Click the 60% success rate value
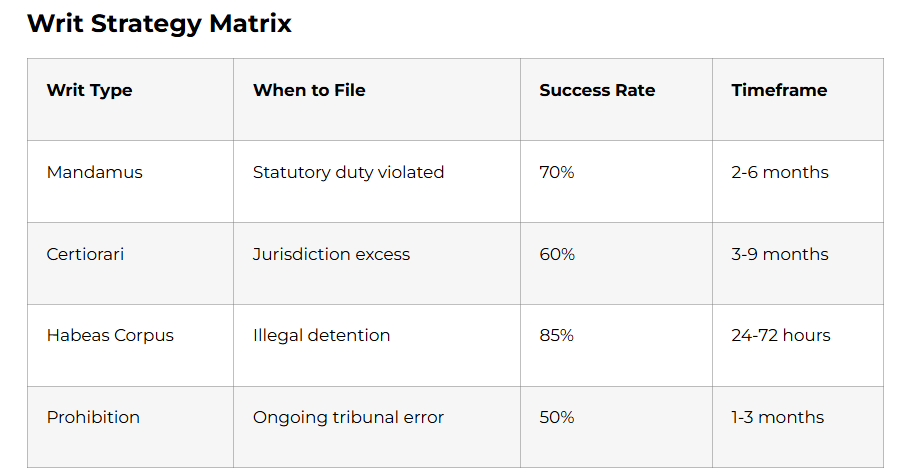This screenshot has height=476, width=905. (557, 254)
